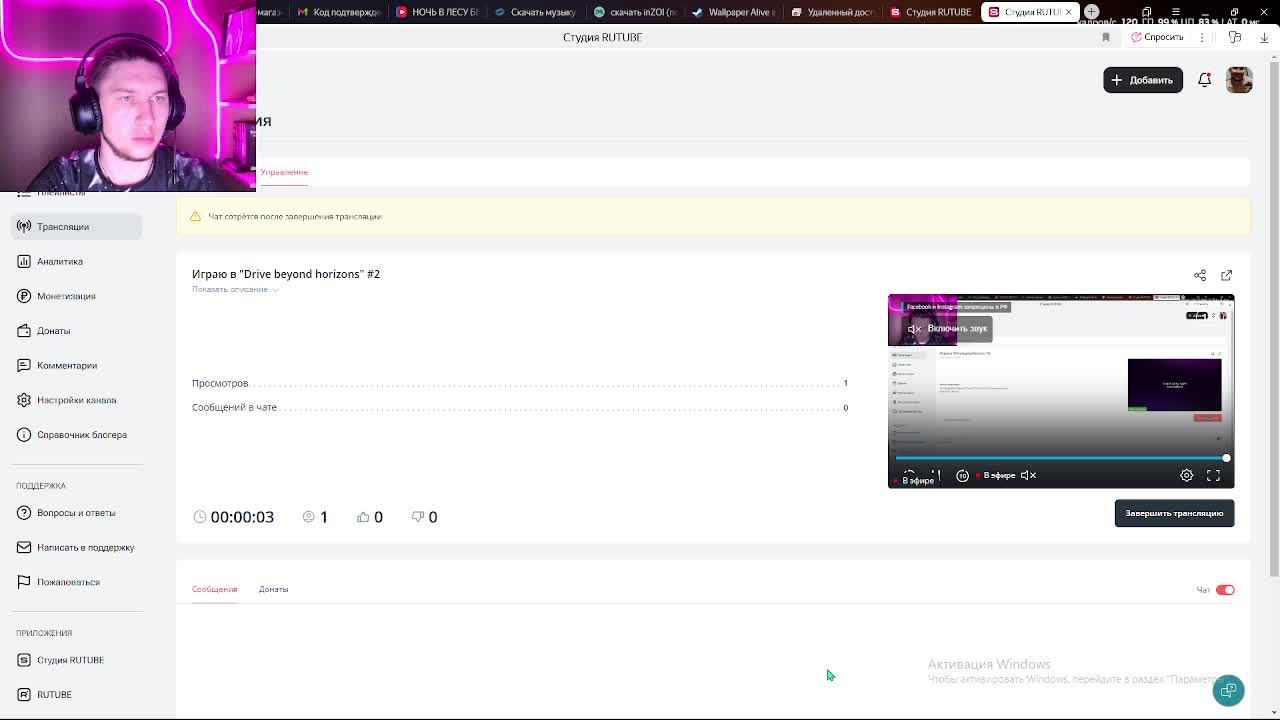
Task: Switch to Код подтверждения Gmail tab
Action: click(x=338, y=12)
